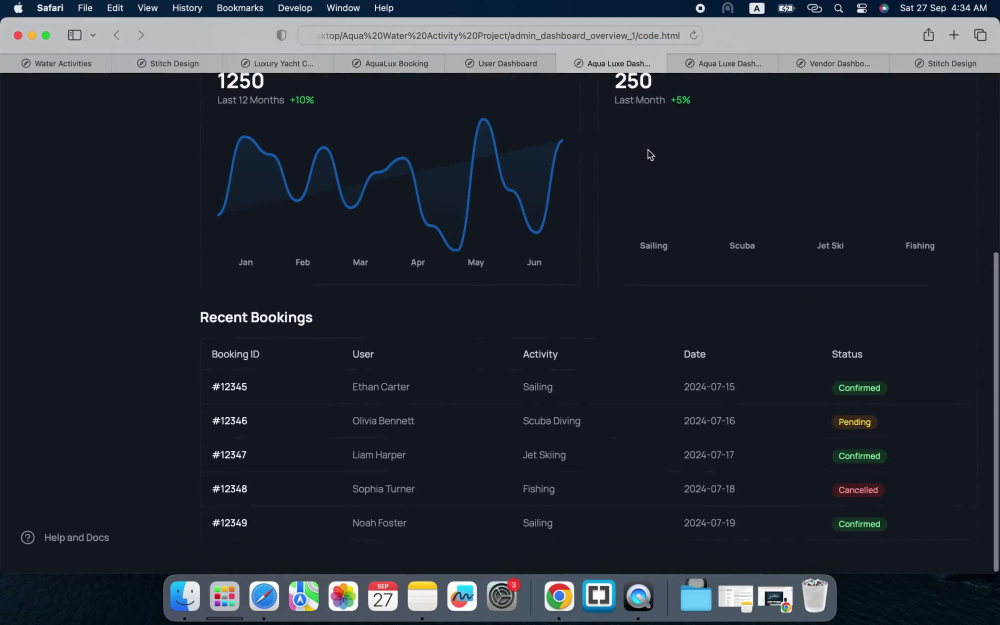Click the Booking ID column header
The width and height of the screenshot is (1000, 625).
tap(235, 354)
